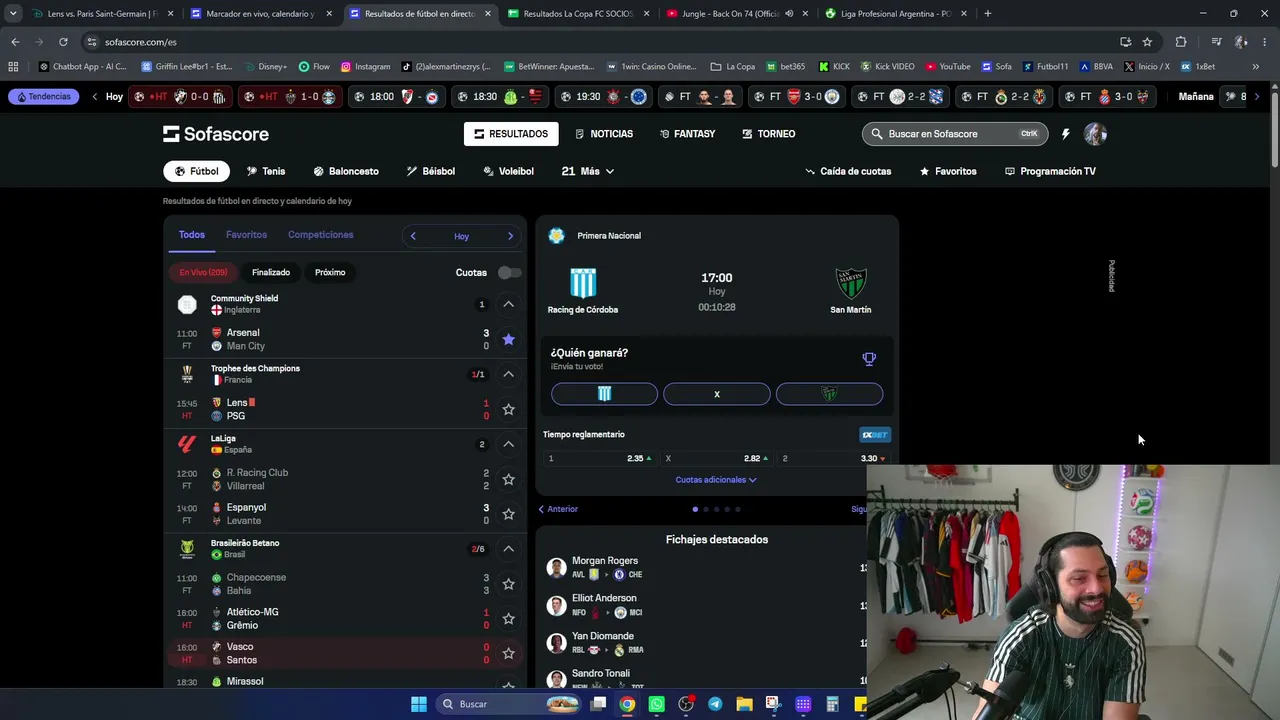
Task: Open the Favoritos link with star
Action: 948,171
